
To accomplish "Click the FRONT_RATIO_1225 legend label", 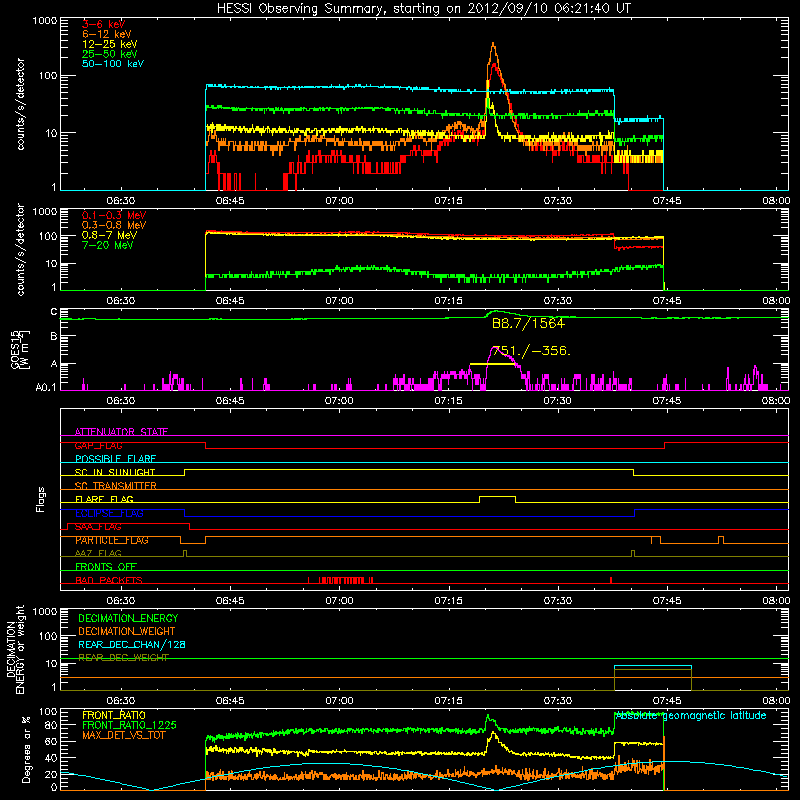I will 129,725.
